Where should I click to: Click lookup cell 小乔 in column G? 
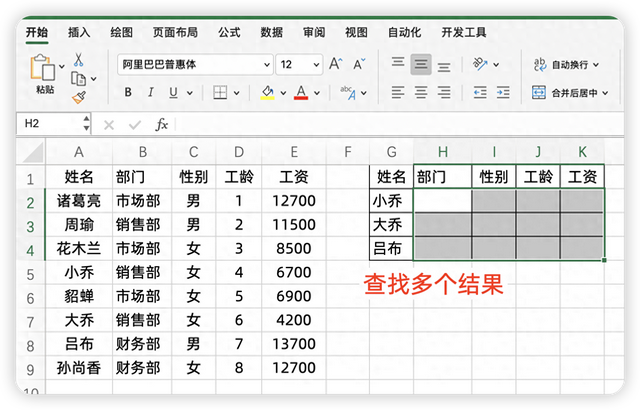391,201
